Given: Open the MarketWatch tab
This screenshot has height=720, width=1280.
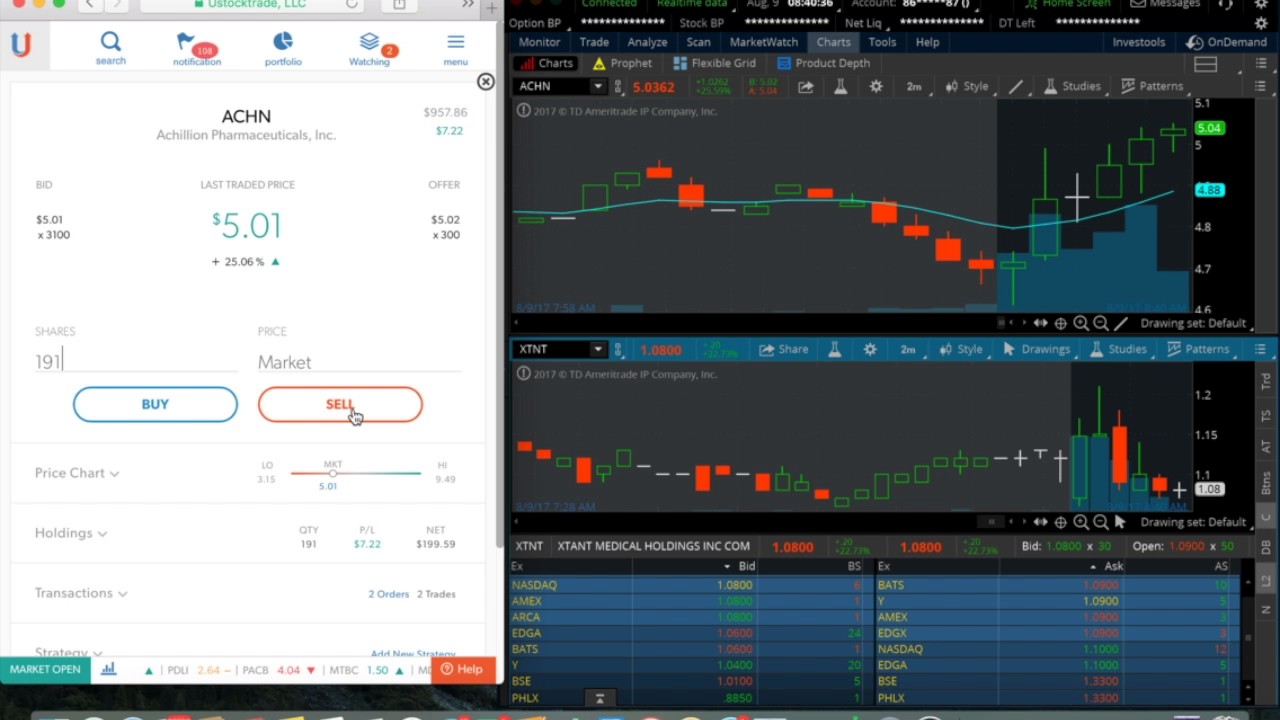Looking at the screenshot, I should (763, 42).
